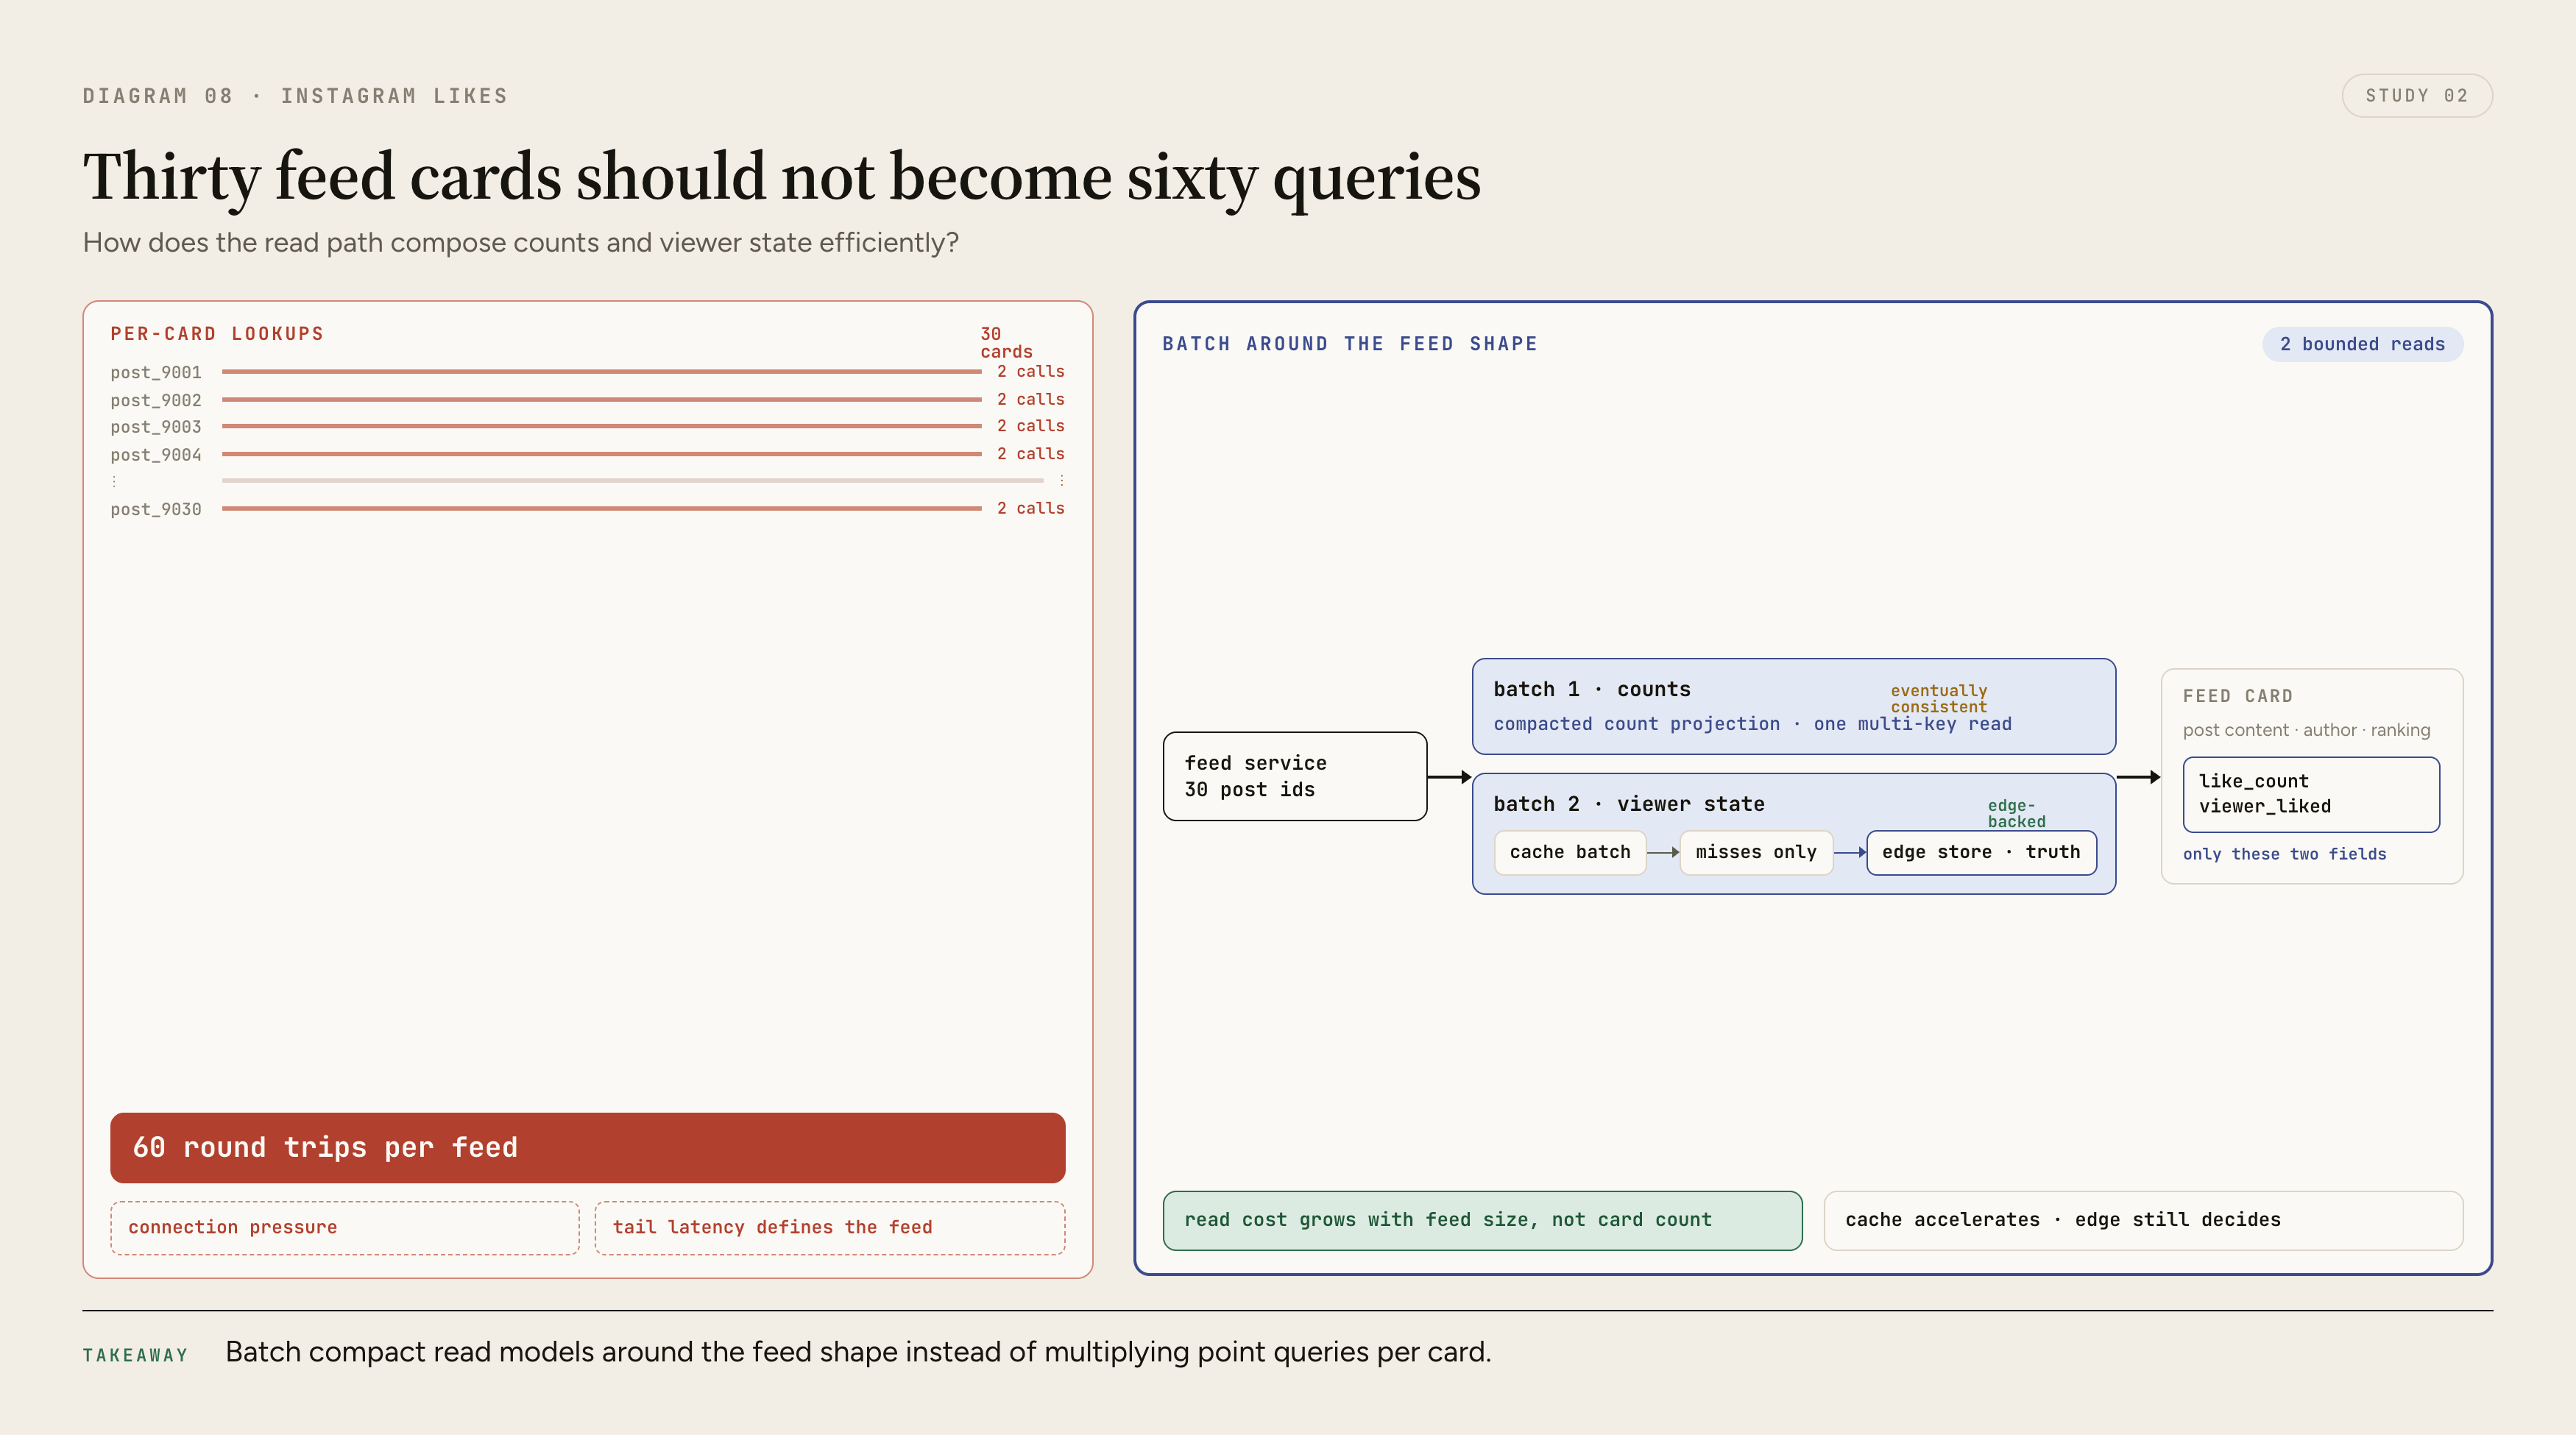This screenshot has width=2576, height=1435.
Task: Click the 'batch 1 · counts' heading
Action: coord(1591,689)
